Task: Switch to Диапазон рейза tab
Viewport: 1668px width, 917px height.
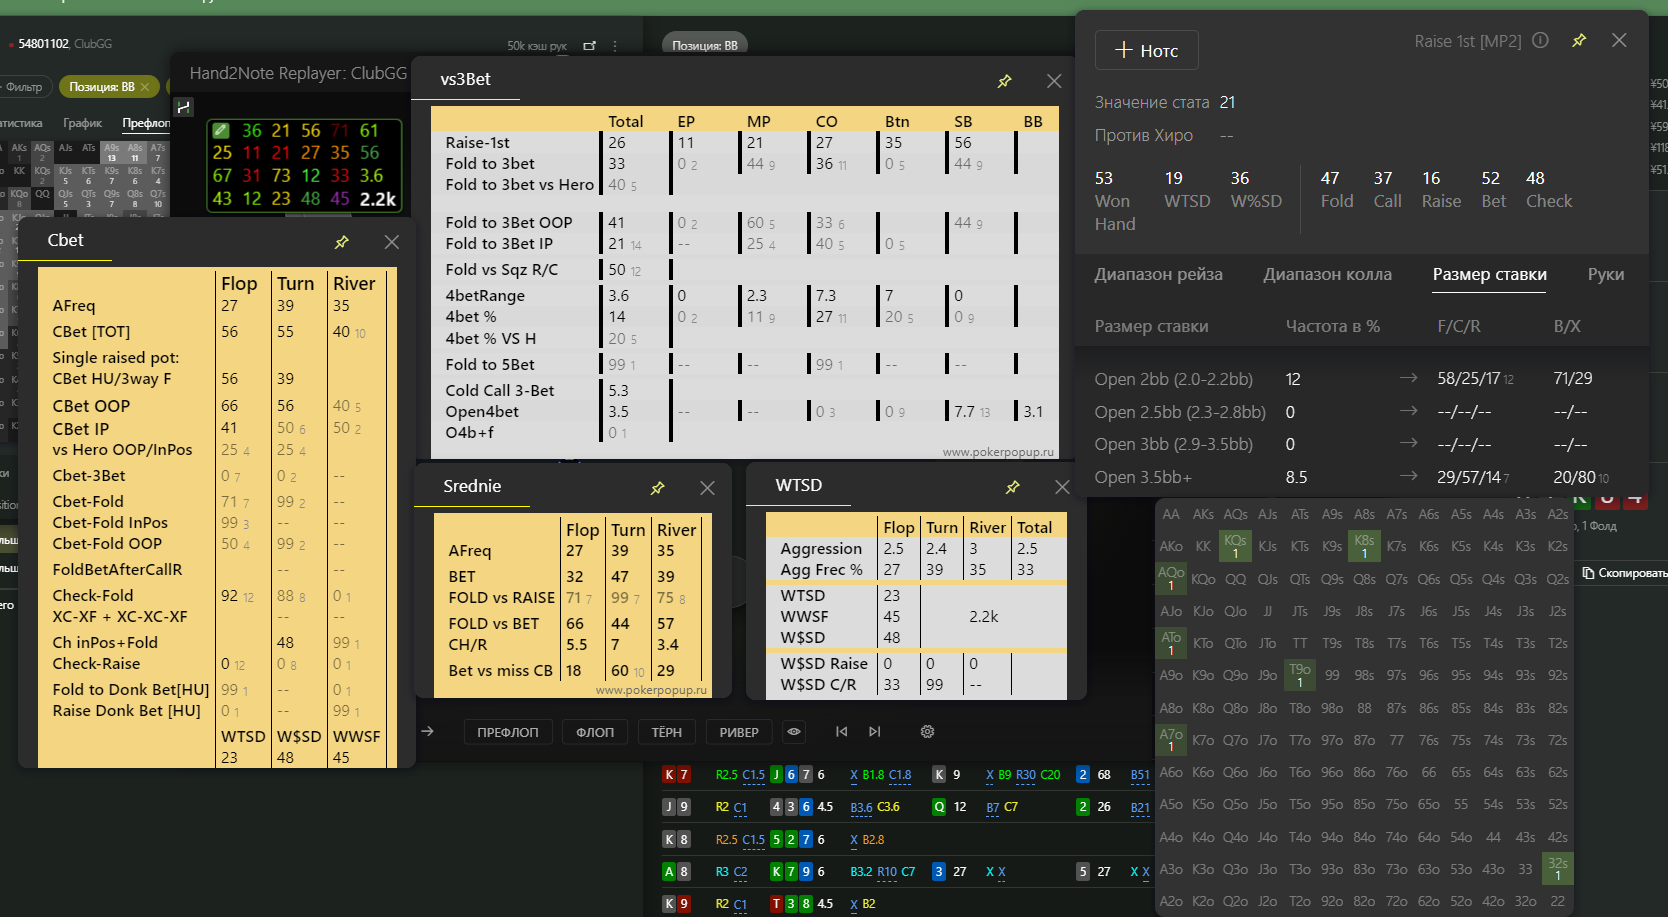Action: pyautogui.click(x=1158, y=274)
